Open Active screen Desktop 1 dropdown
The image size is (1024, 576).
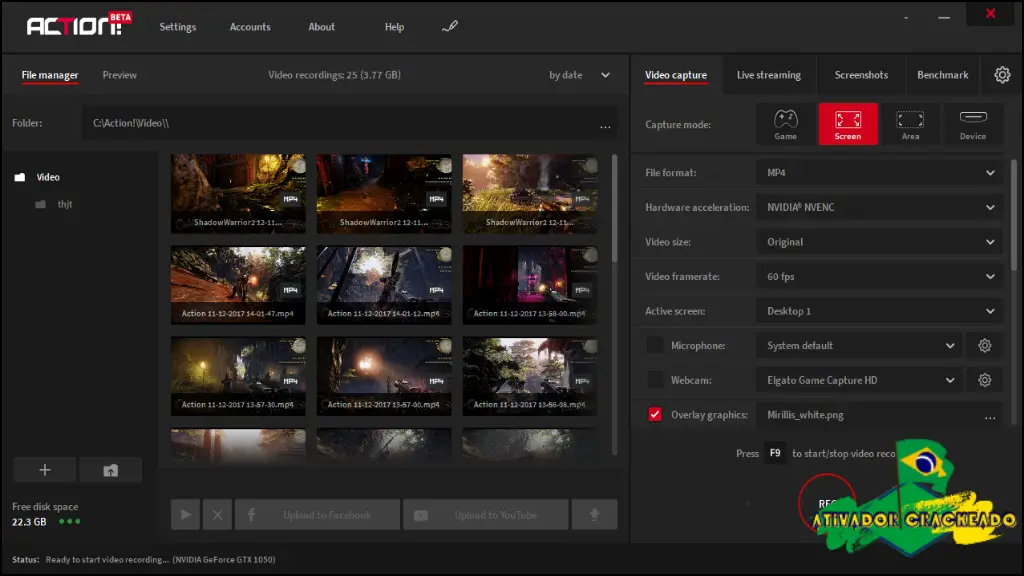coord(880,311)
